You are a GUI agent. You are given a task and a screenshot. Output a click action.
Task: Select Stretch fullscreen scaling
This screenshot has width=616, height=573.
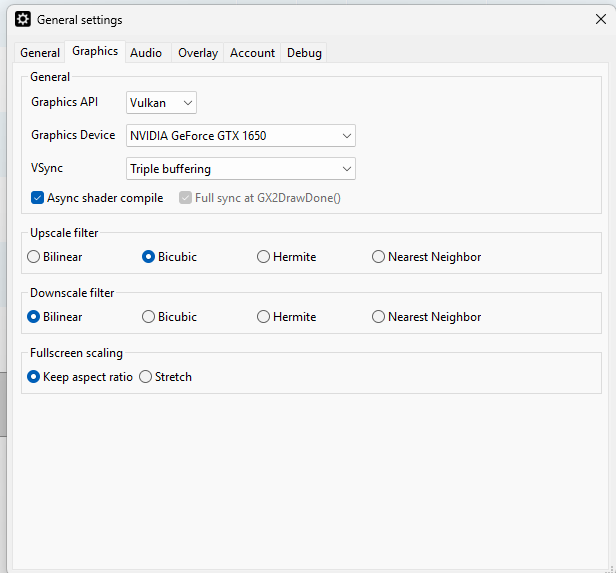pyautogui.click(x=146, y=377)
